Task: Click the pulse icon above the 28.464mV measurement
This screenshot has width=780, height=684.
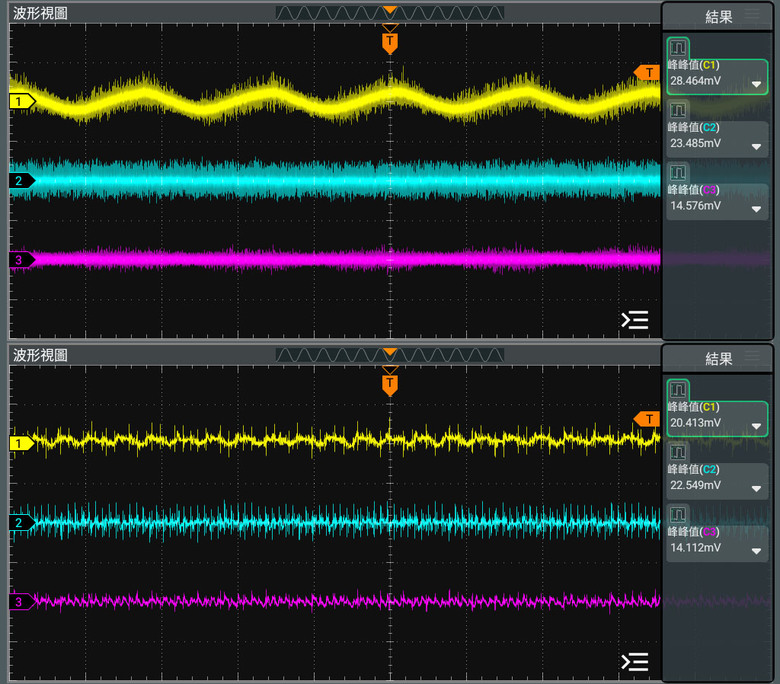Action: tap(679, 47)
